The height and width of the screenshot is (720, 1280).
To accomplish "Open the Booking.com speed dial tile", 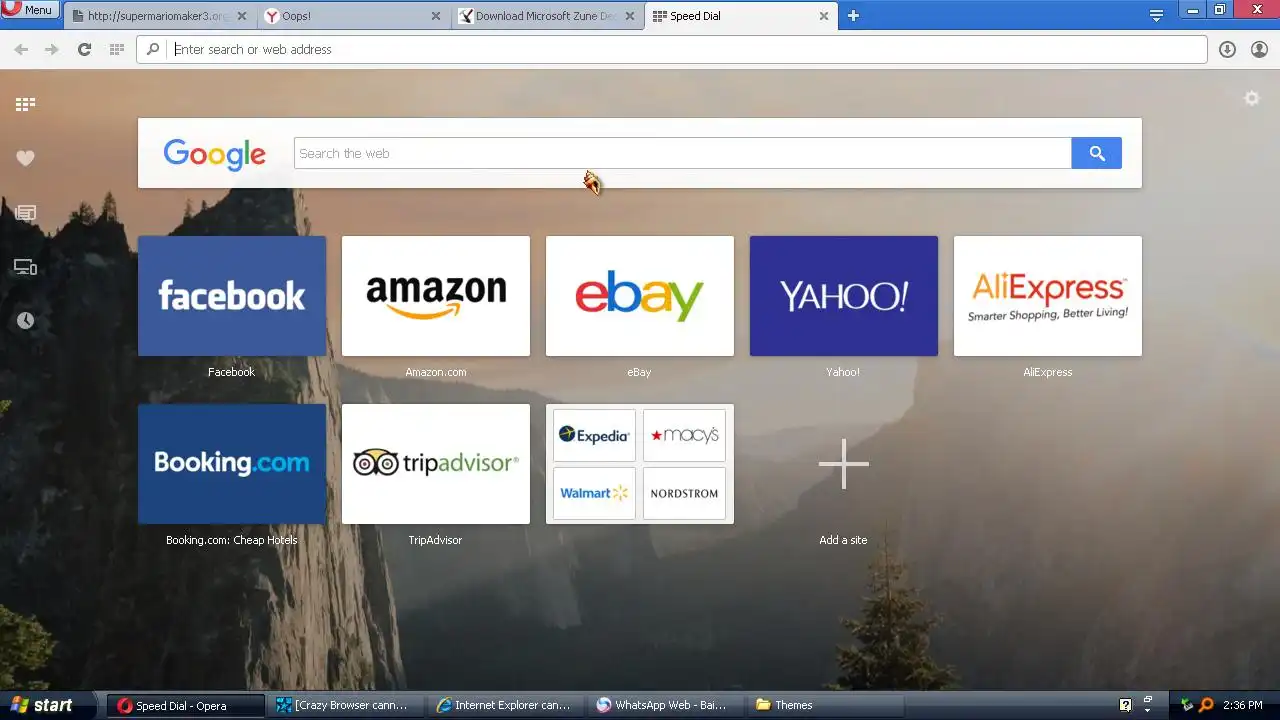I will coord(232,464).
